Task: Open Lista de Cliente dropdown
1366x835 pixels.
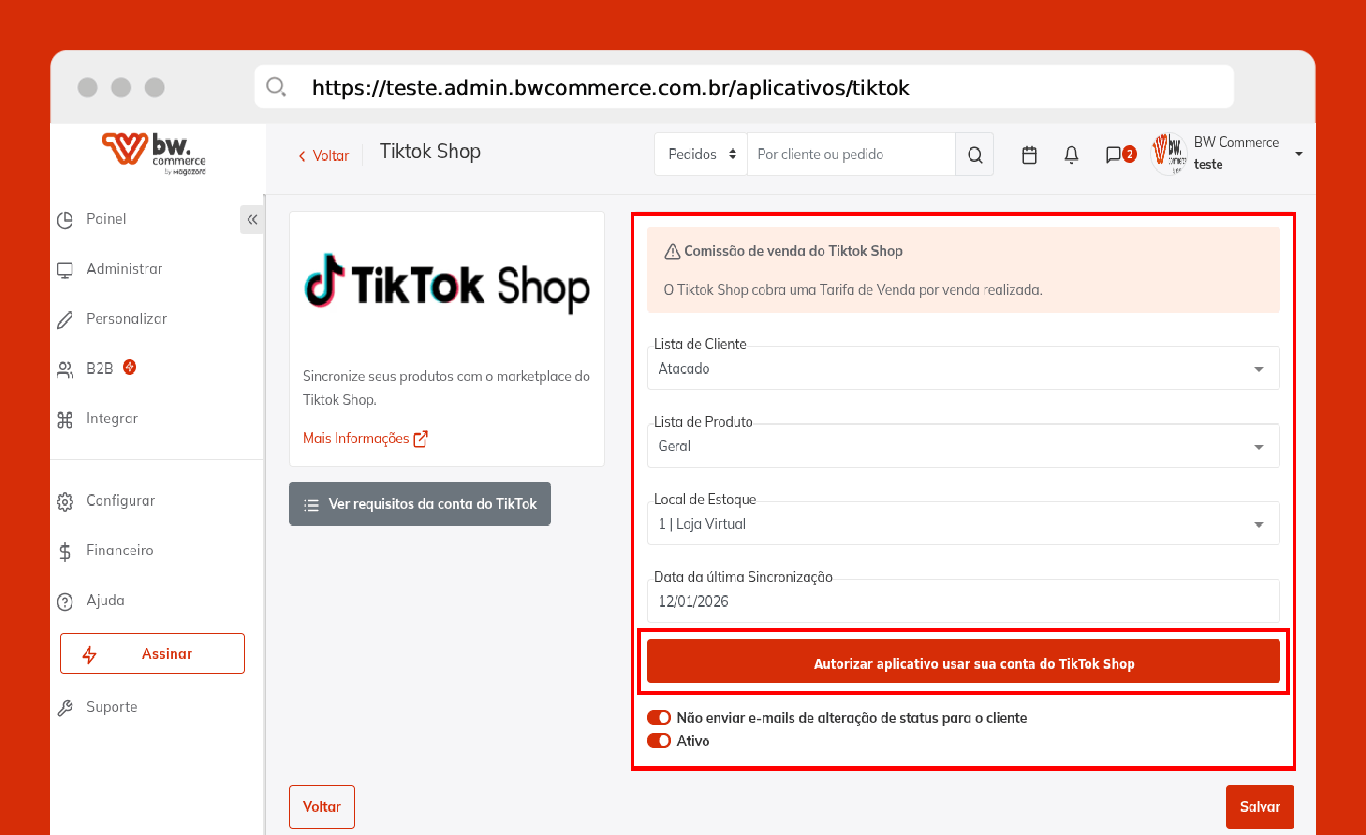Action: 962,369
